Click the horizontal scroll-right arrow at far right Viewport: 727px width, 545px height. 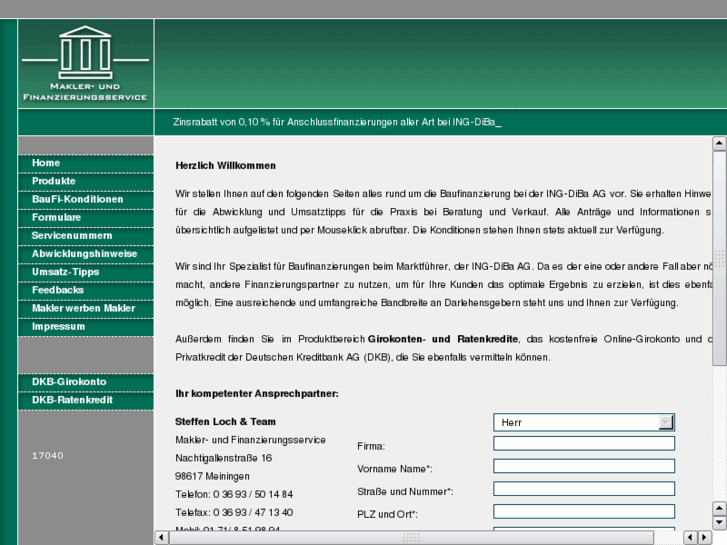(x=705, y=538)
